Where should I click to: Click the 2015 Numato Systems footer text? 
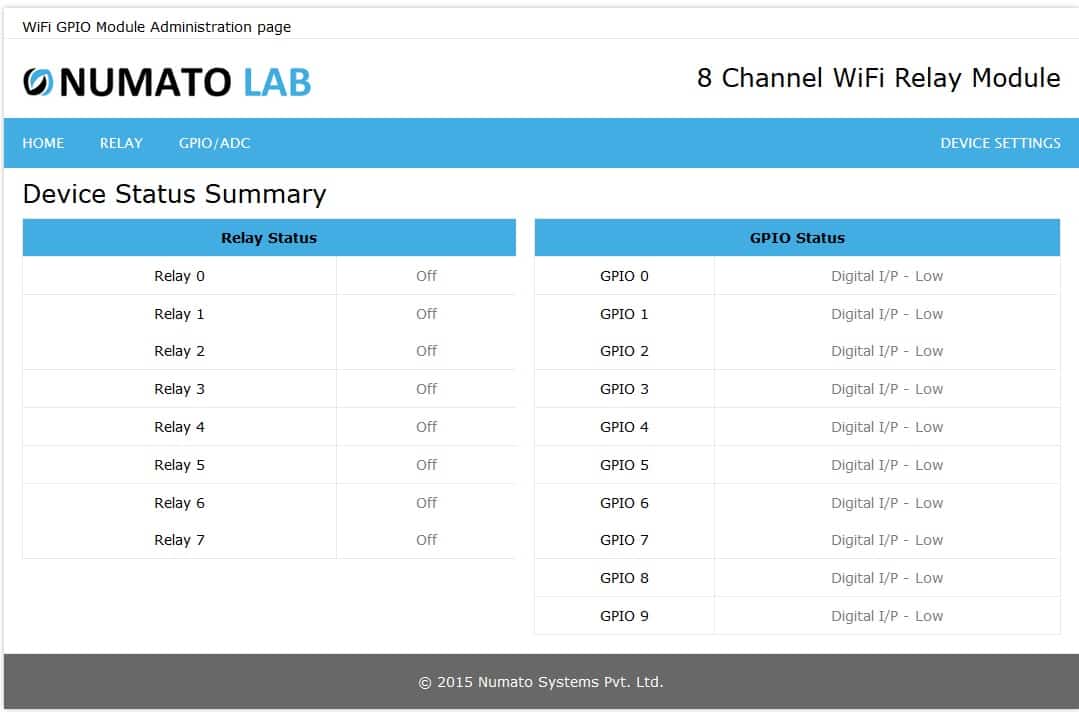(x=541, y=681)
